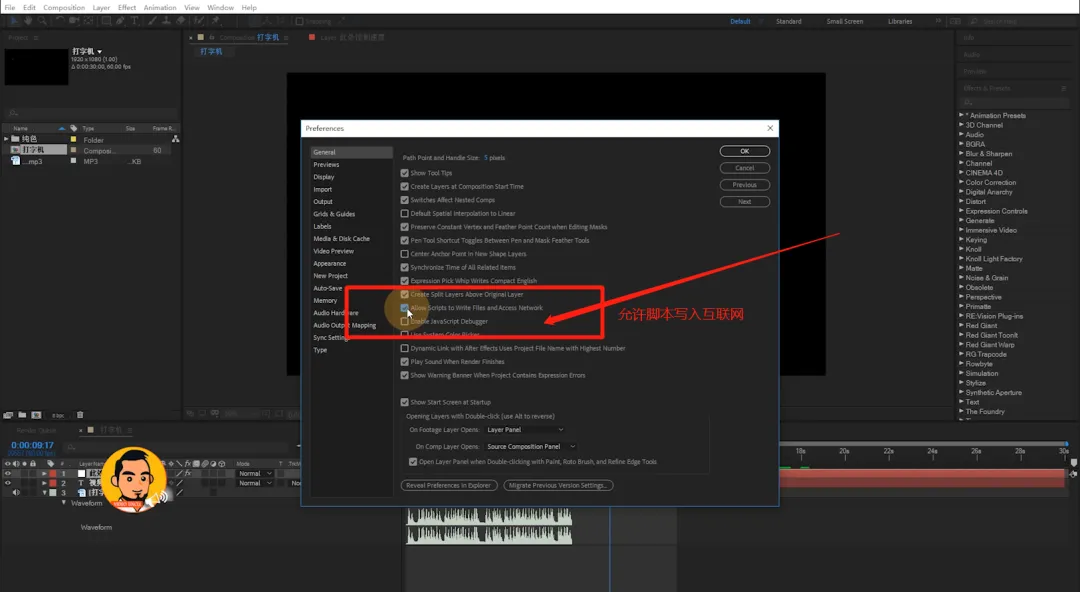Select Previews category in Preferences
Viewport: 1080px width, 592px height.
point(326,165)
